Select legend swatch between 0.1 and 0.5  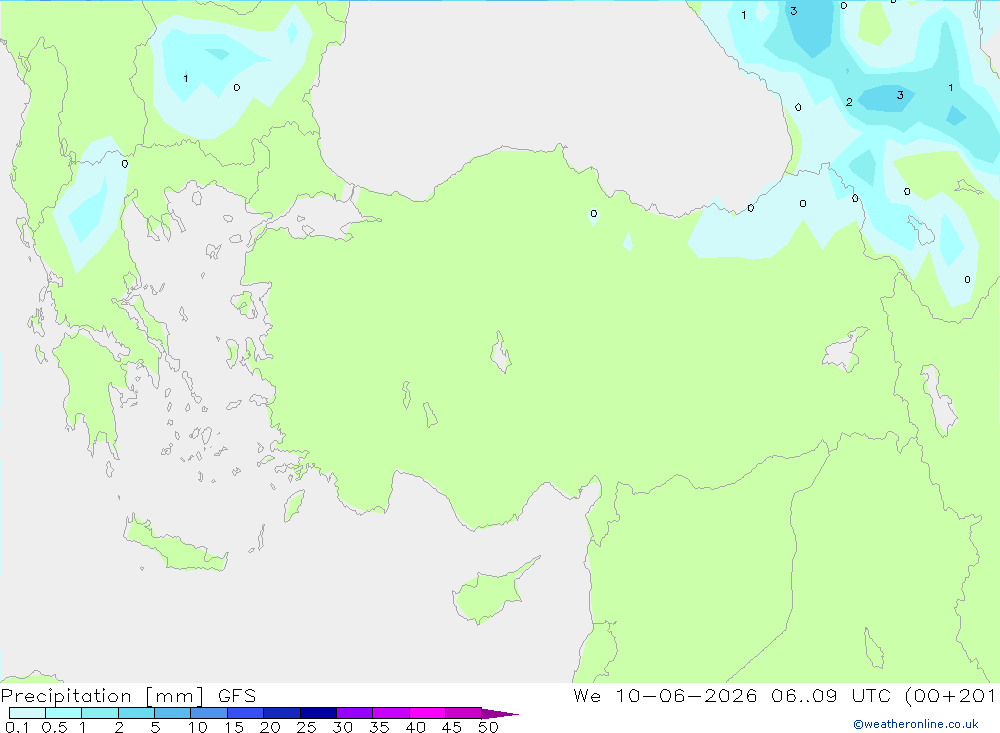pyautogui.click(x=27, y=713)
